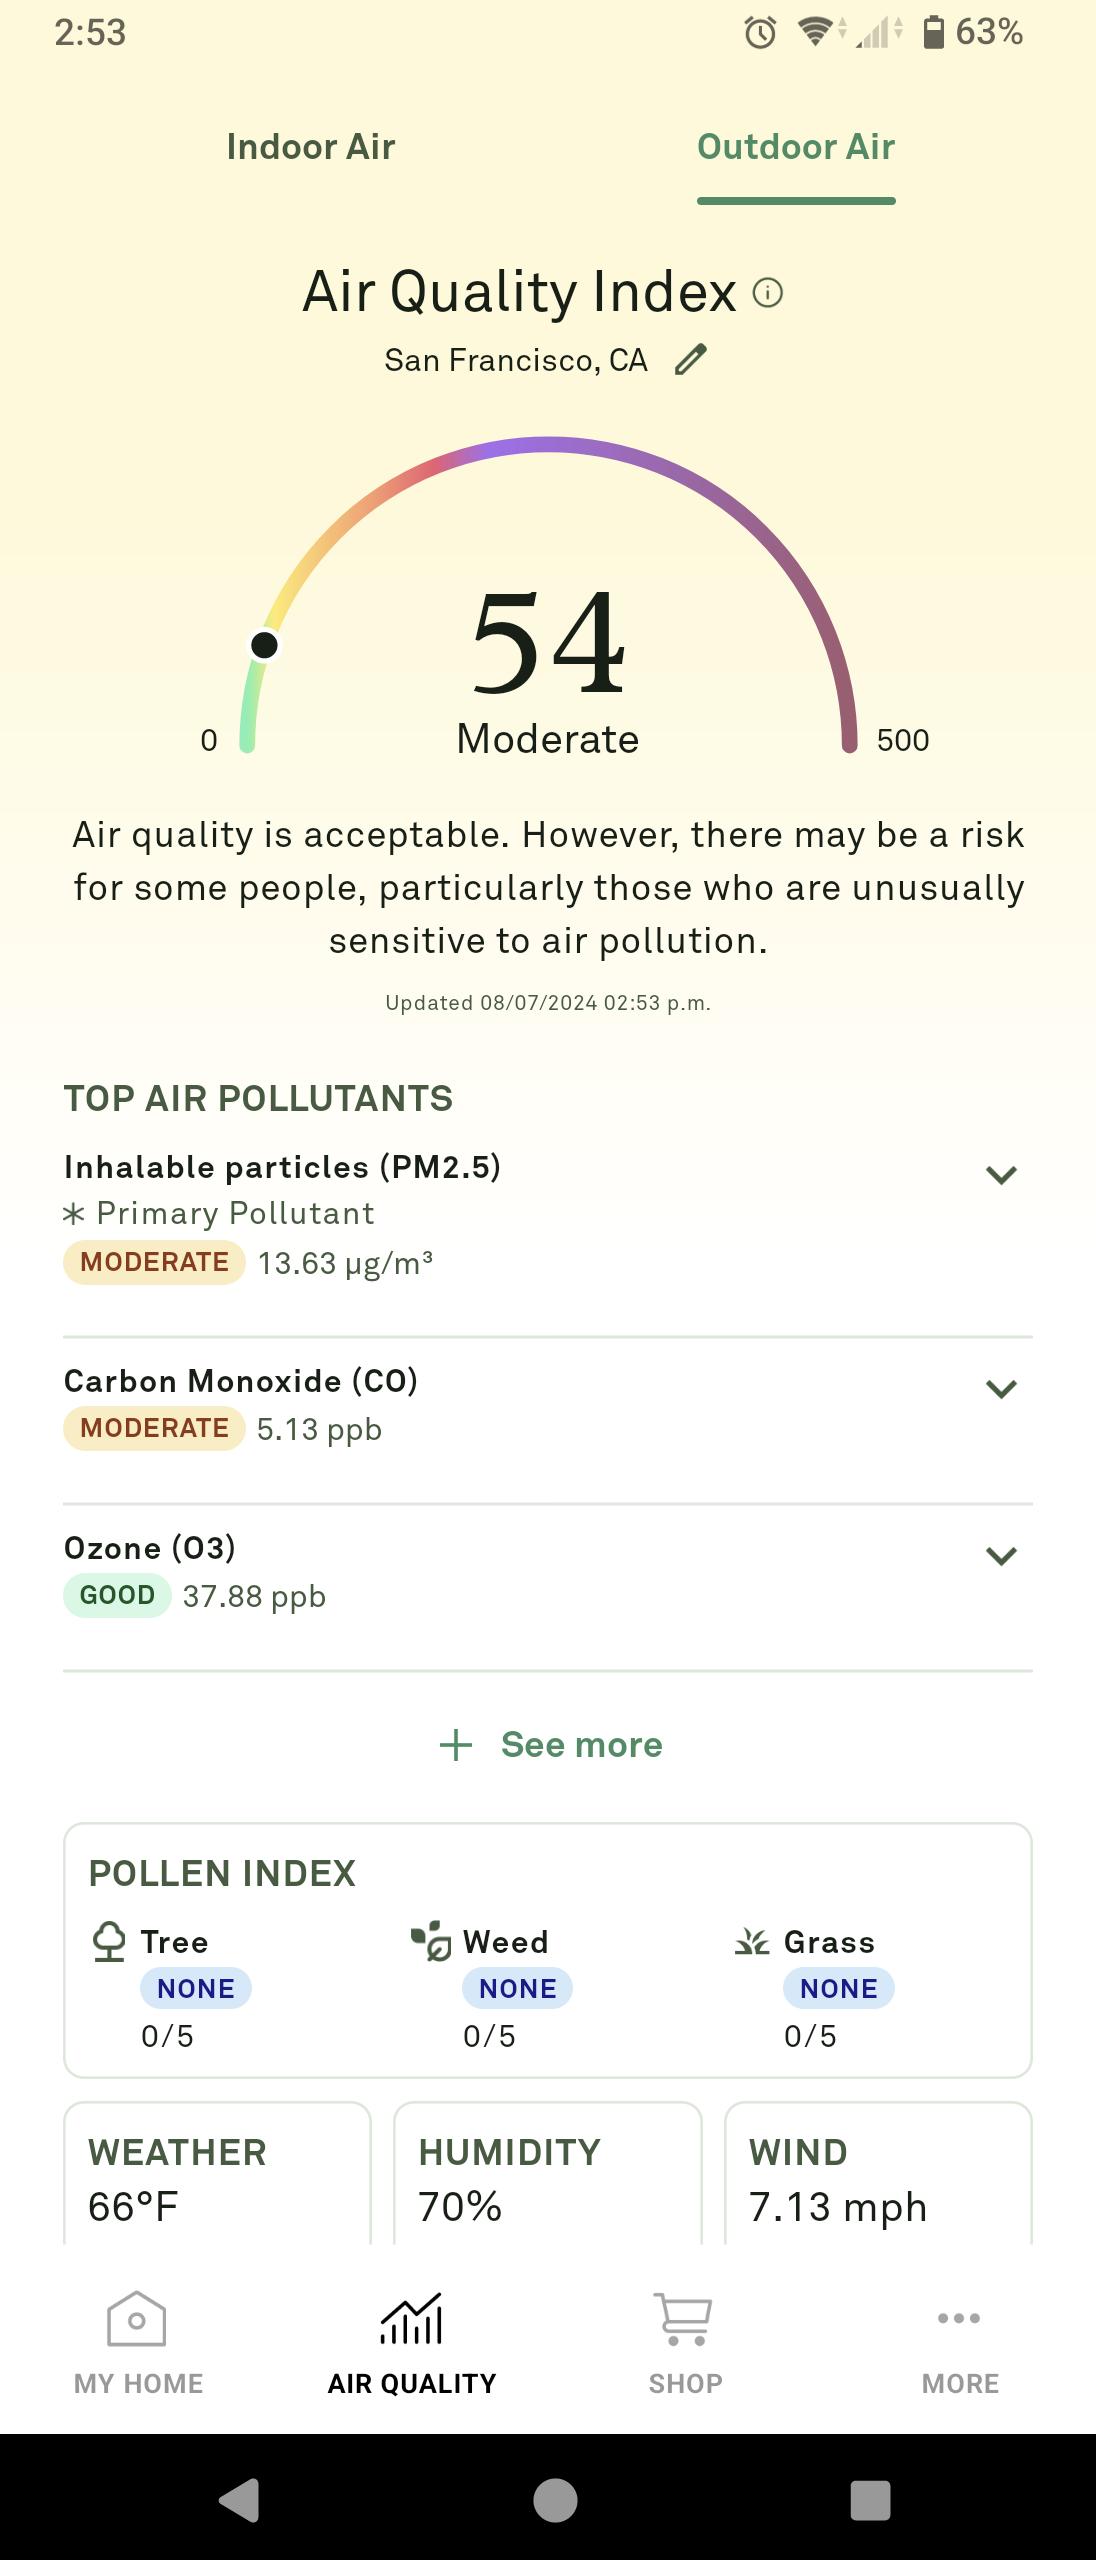This screenshot has width=1096, height=2560.
Task: Expand Ozone (O3) details
Action: coord(1001,1556)
